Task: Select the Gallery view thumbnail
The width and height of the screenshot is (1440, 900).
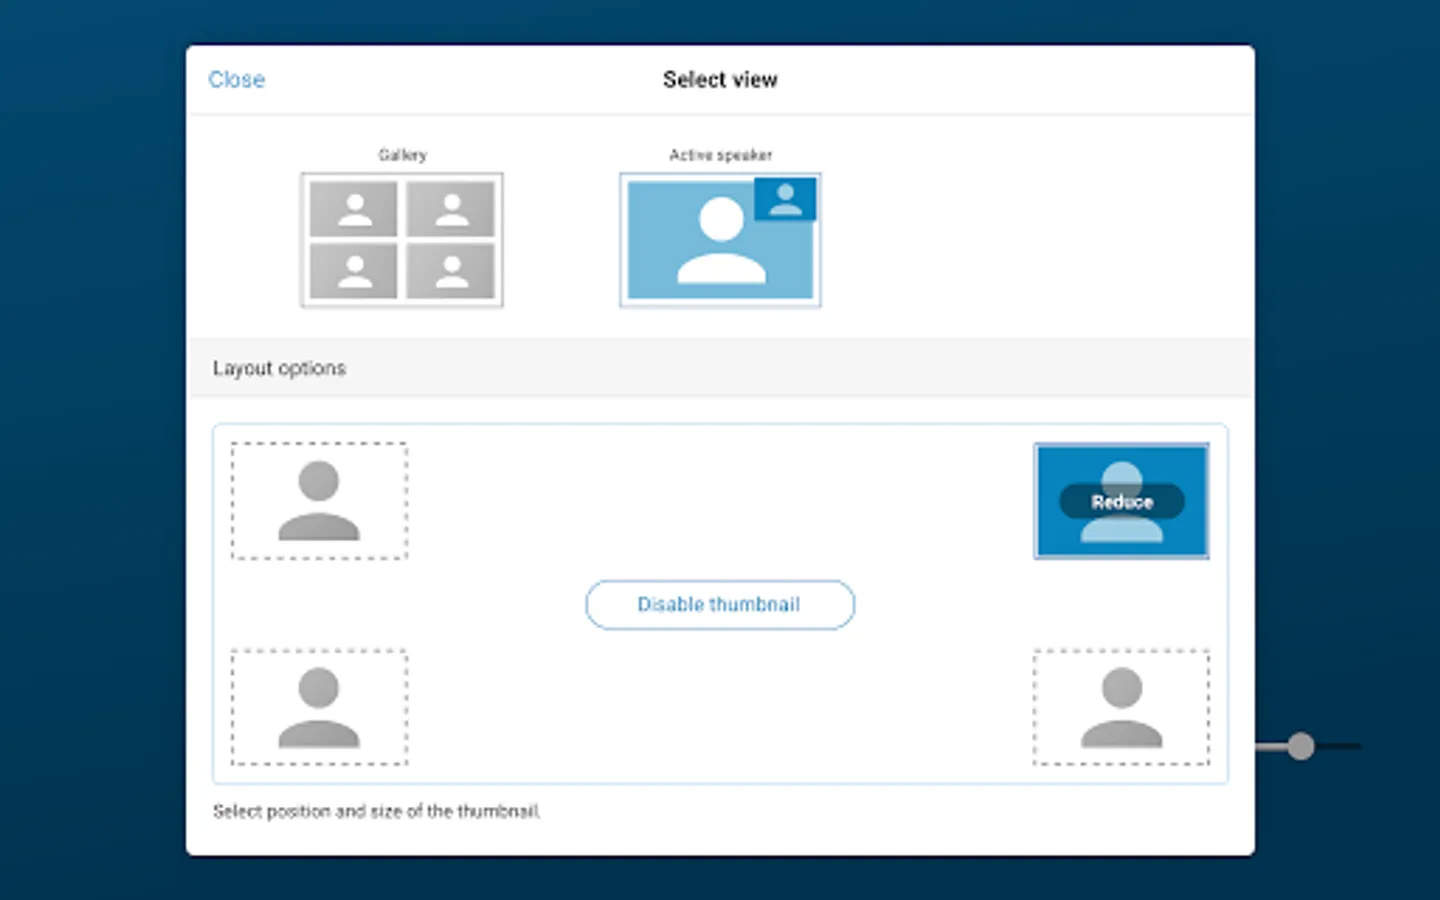Action: coord(402,240)
